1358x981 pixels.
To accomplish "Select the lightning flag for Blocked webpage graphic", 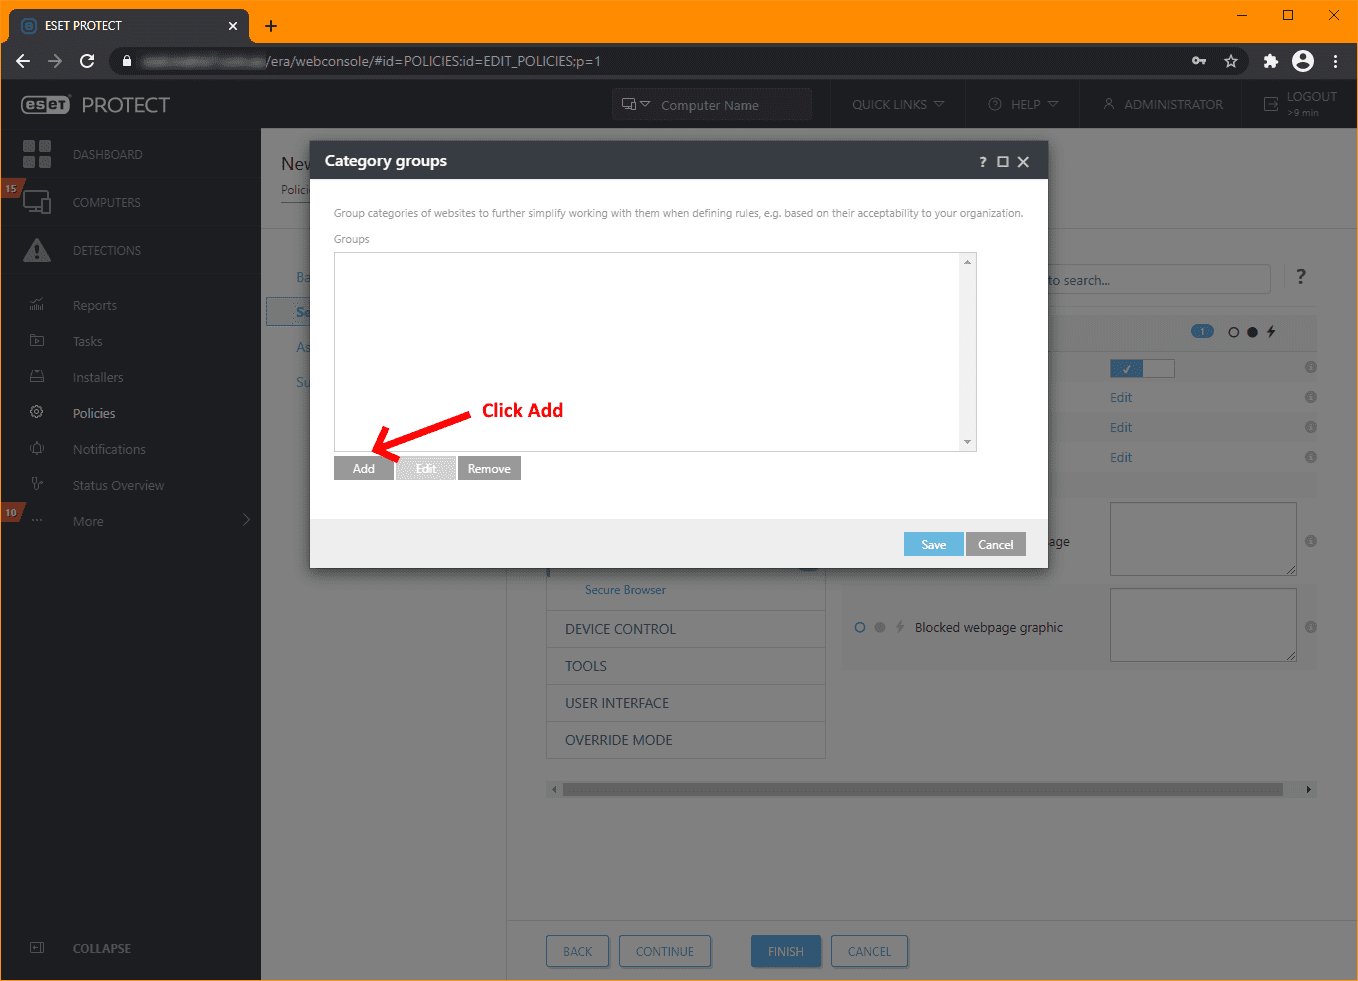I will [900, 627].
